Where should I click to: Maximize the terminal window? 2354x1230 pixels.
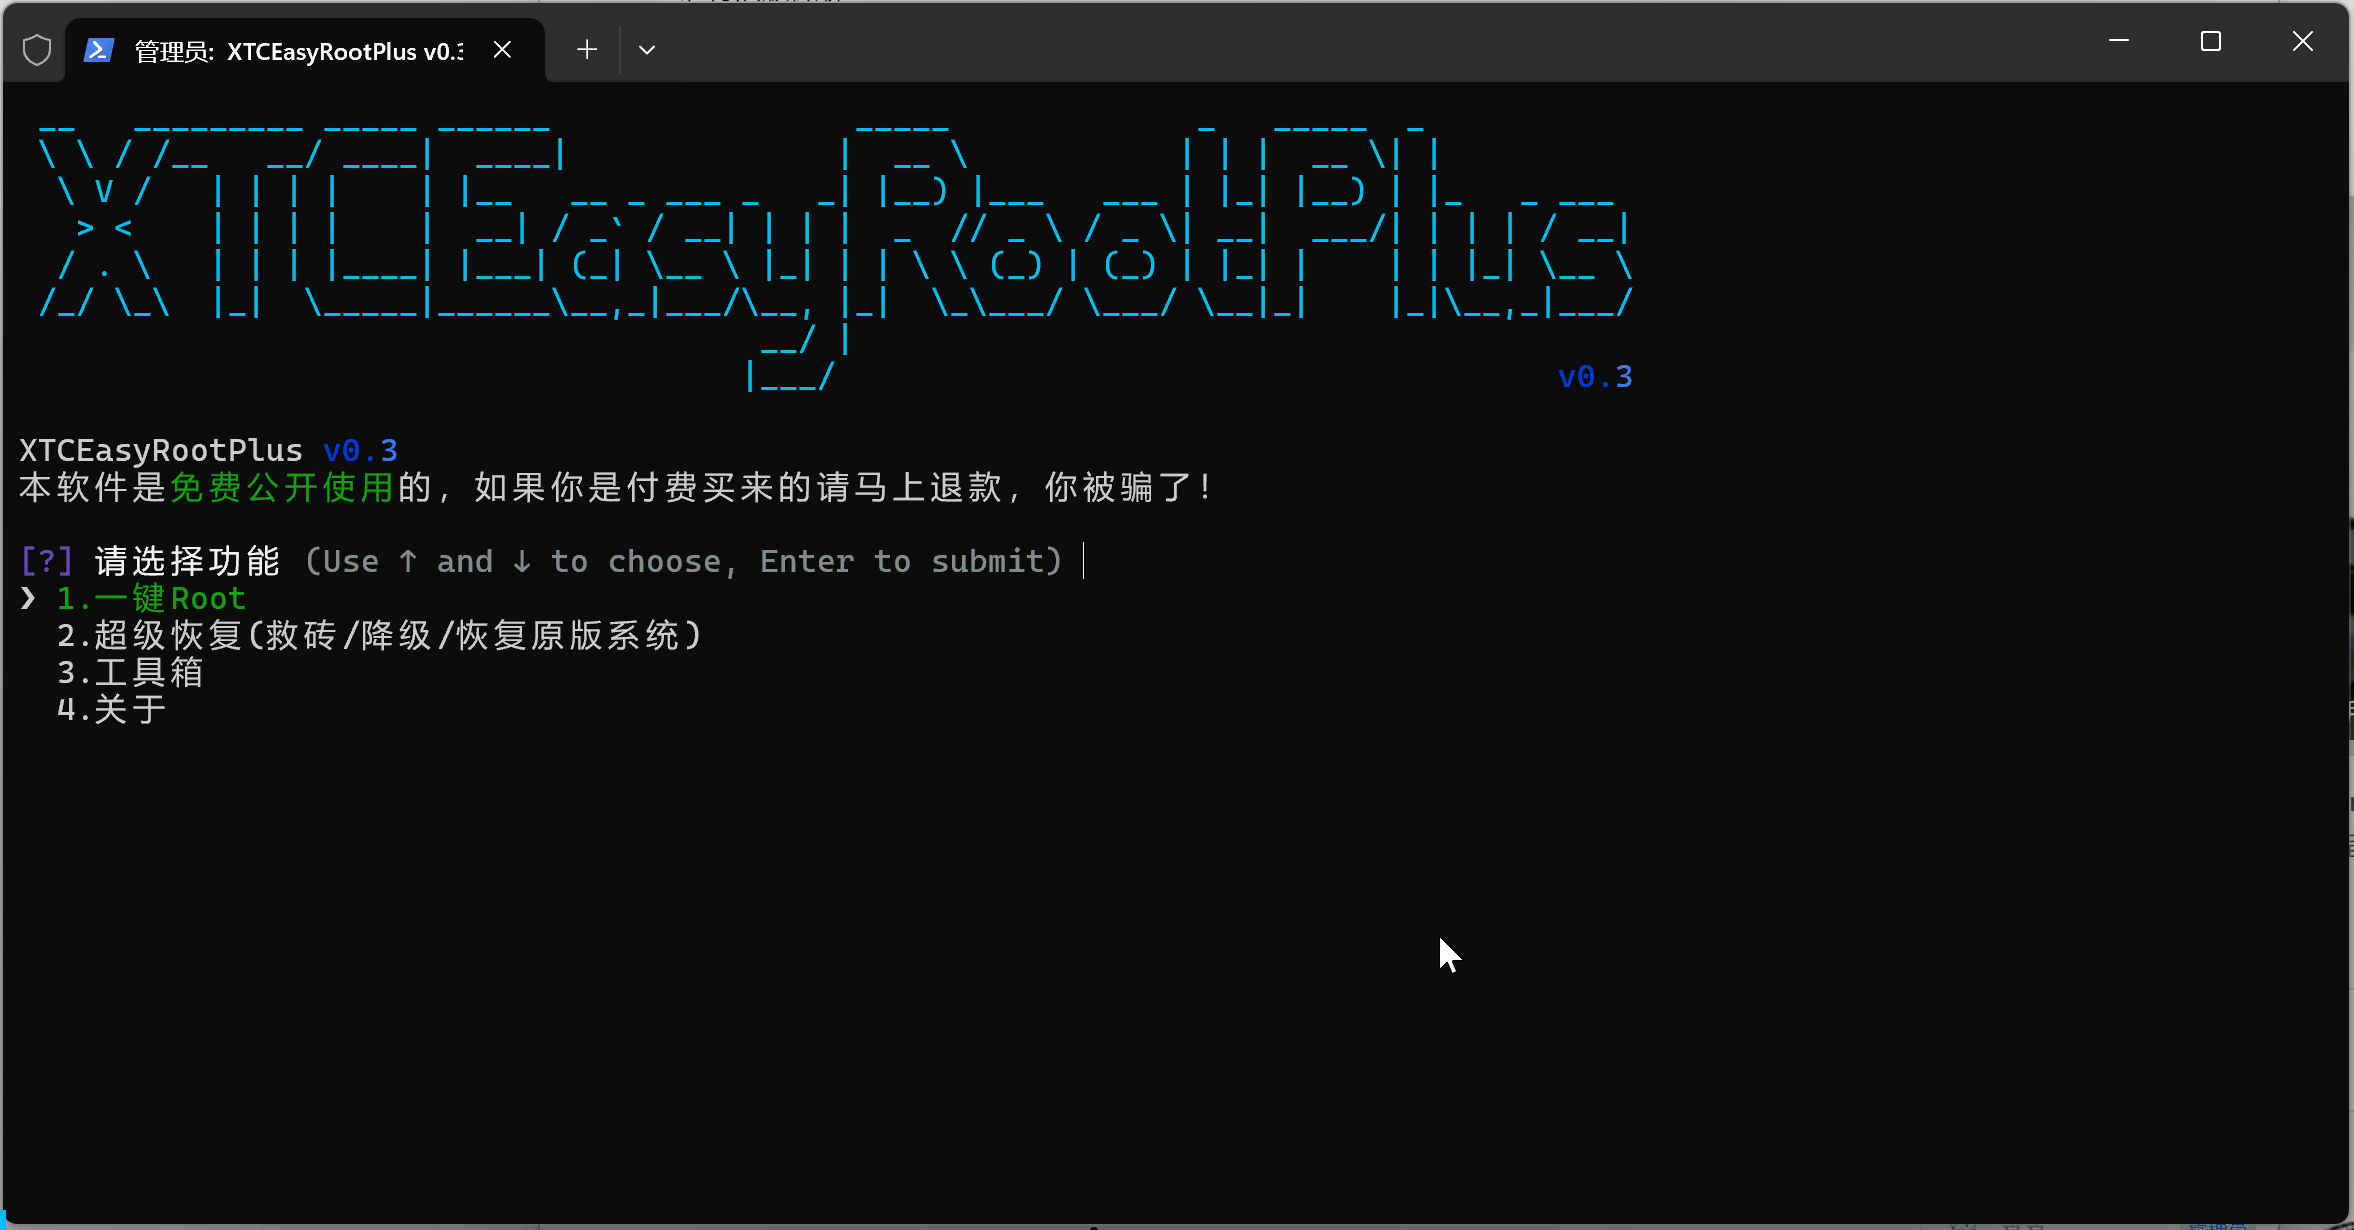click(2211, 41)
